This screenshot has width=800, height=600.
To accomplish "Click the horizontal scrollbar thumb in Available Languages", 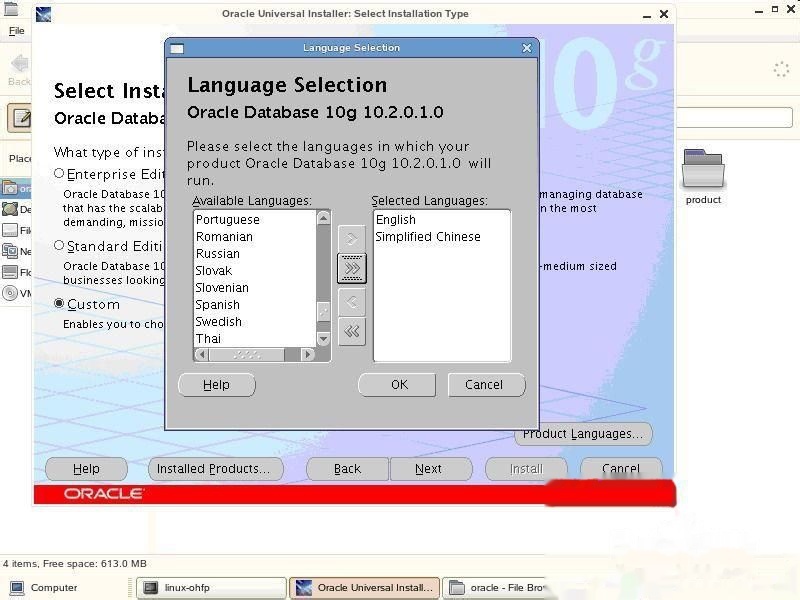I will pos(247,354).
